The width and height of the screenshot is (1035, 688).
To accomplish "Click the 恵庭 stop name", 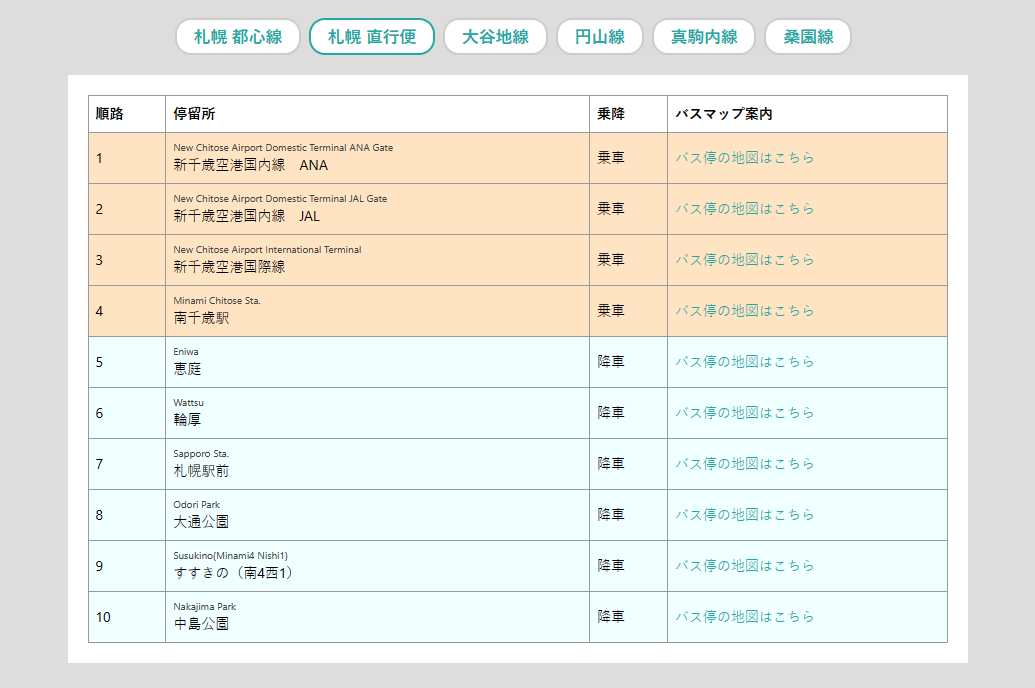I will [x=187, y=369].
